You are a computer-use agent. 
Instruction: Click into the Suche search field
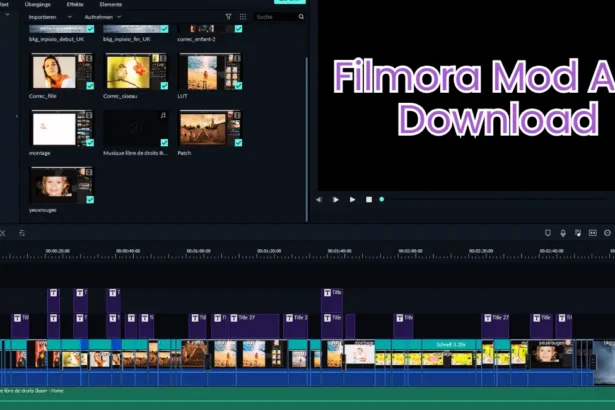pyautogui.click(x=275, y=17)
